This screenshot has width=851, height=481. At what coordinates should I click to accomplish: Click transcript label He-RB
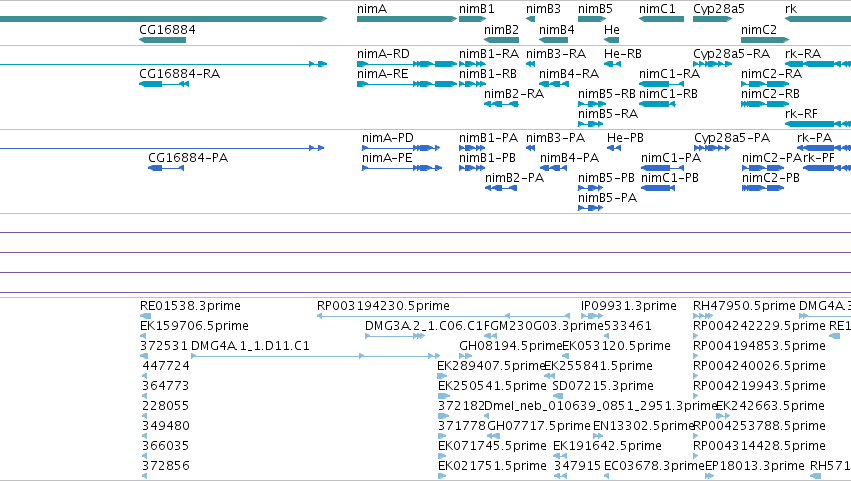623,54
